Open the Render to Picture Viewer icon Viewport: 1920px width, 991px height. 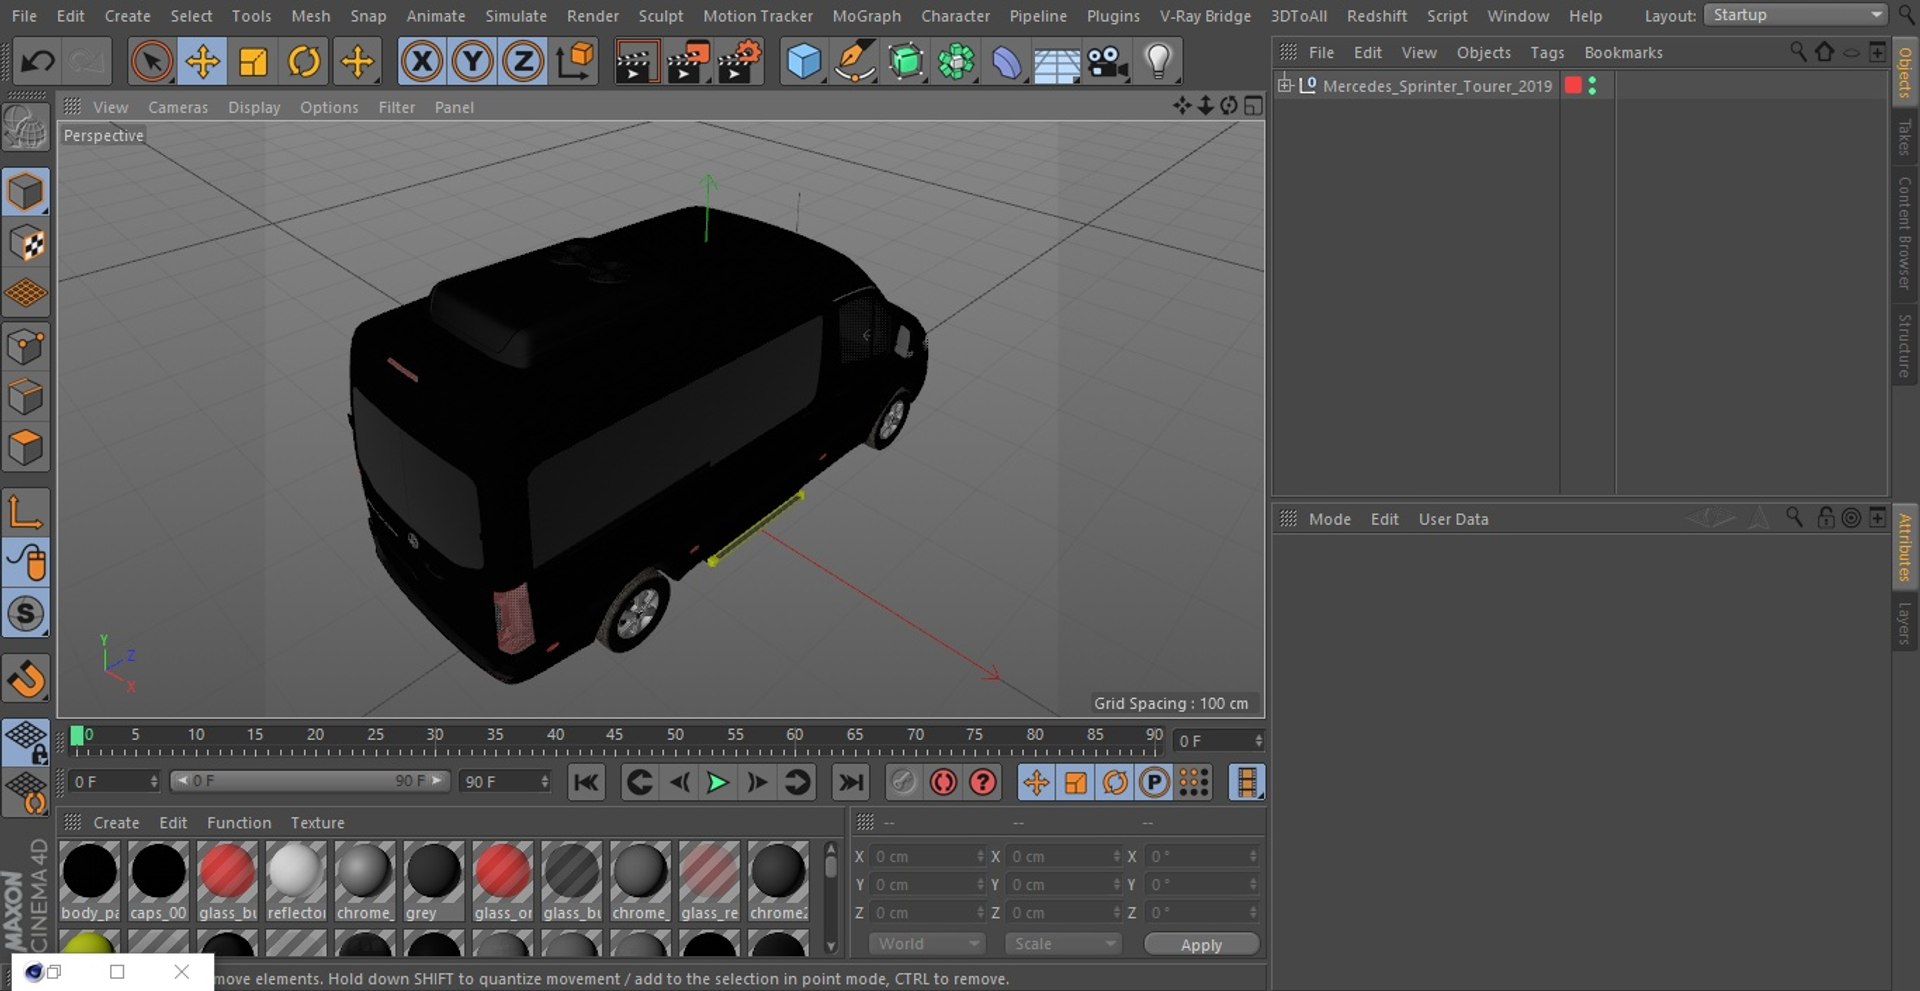[687, 62]
